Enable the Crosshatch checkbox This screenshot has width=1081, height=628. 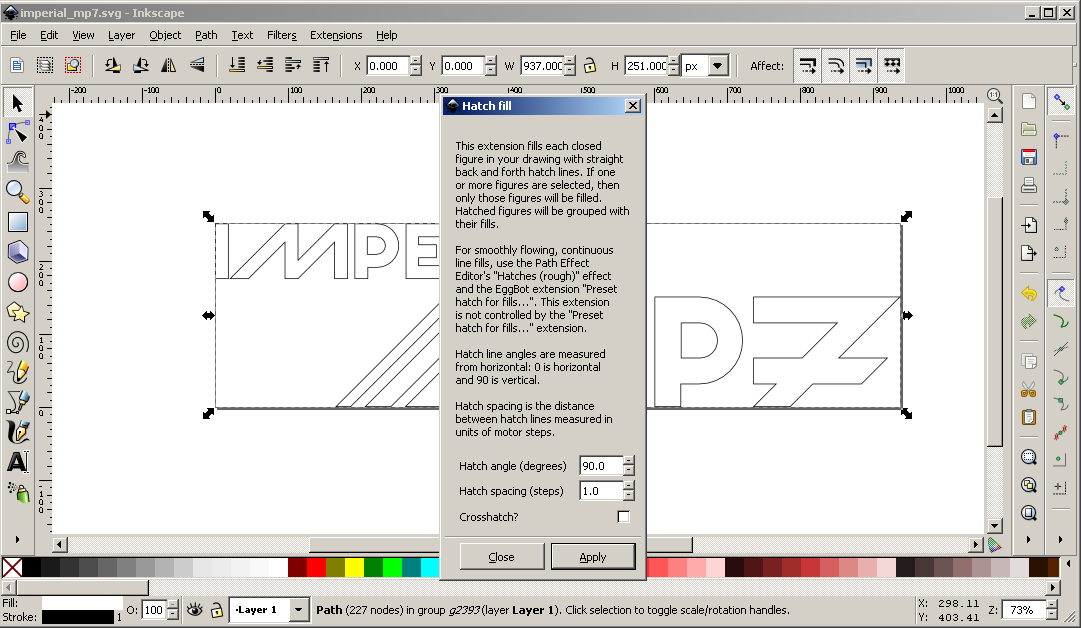(x=623, y=517)
